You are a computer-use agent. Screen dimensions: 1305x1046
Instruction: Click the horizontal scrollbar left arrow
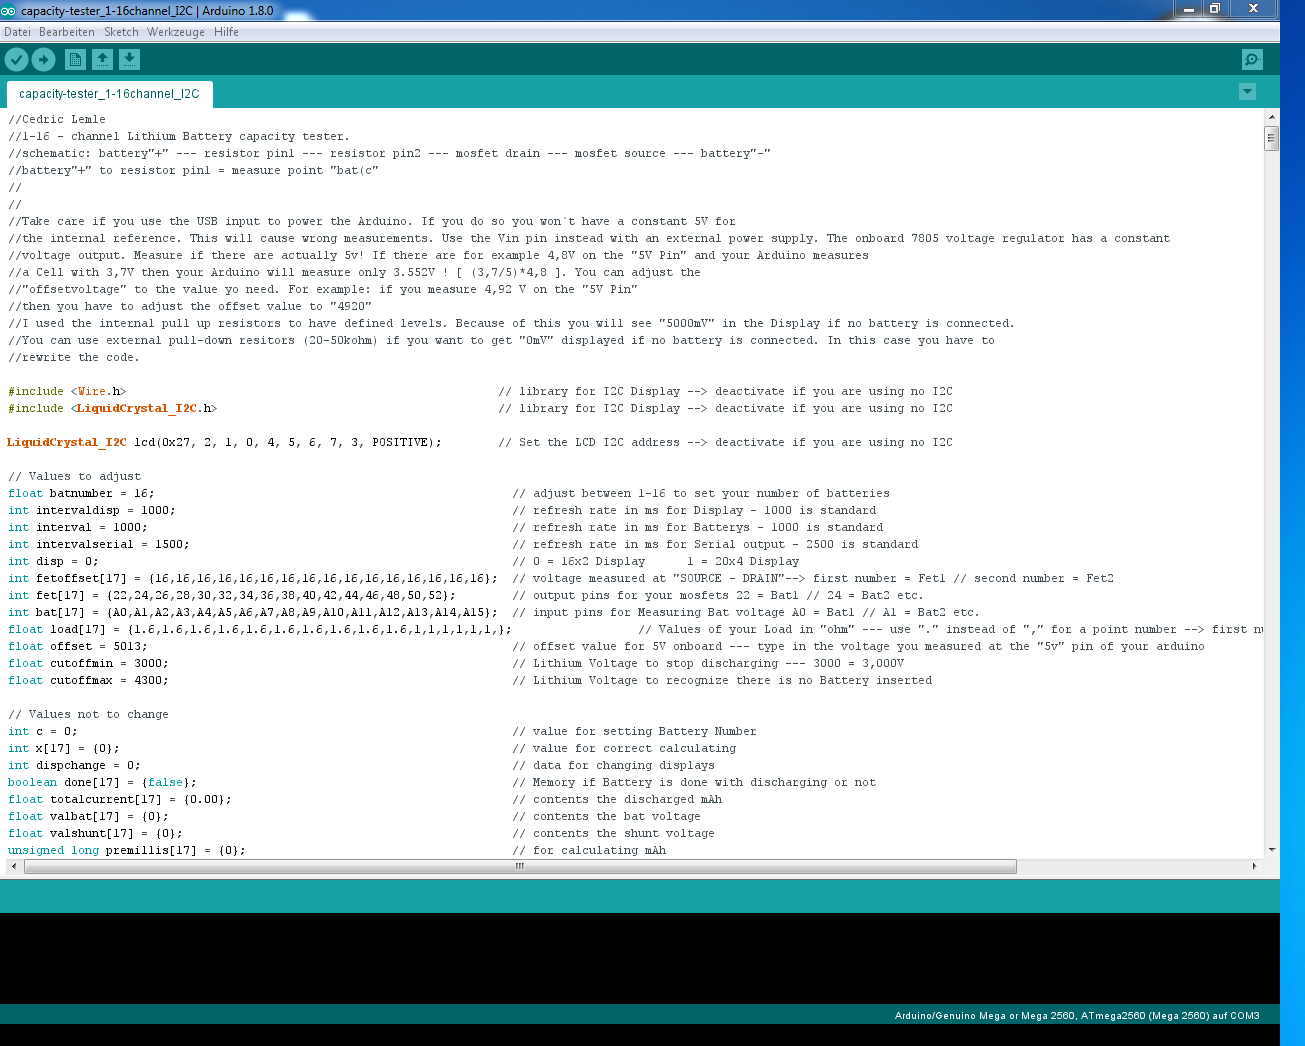click(13, 867)
